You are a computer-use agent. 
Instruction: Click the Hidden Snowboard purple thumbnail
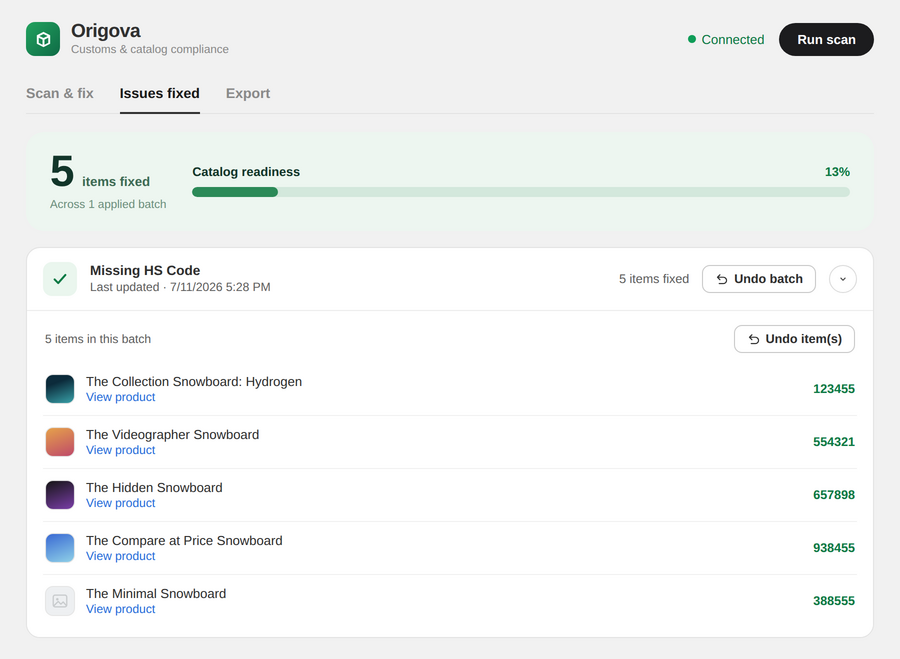(x=60, y=495)
